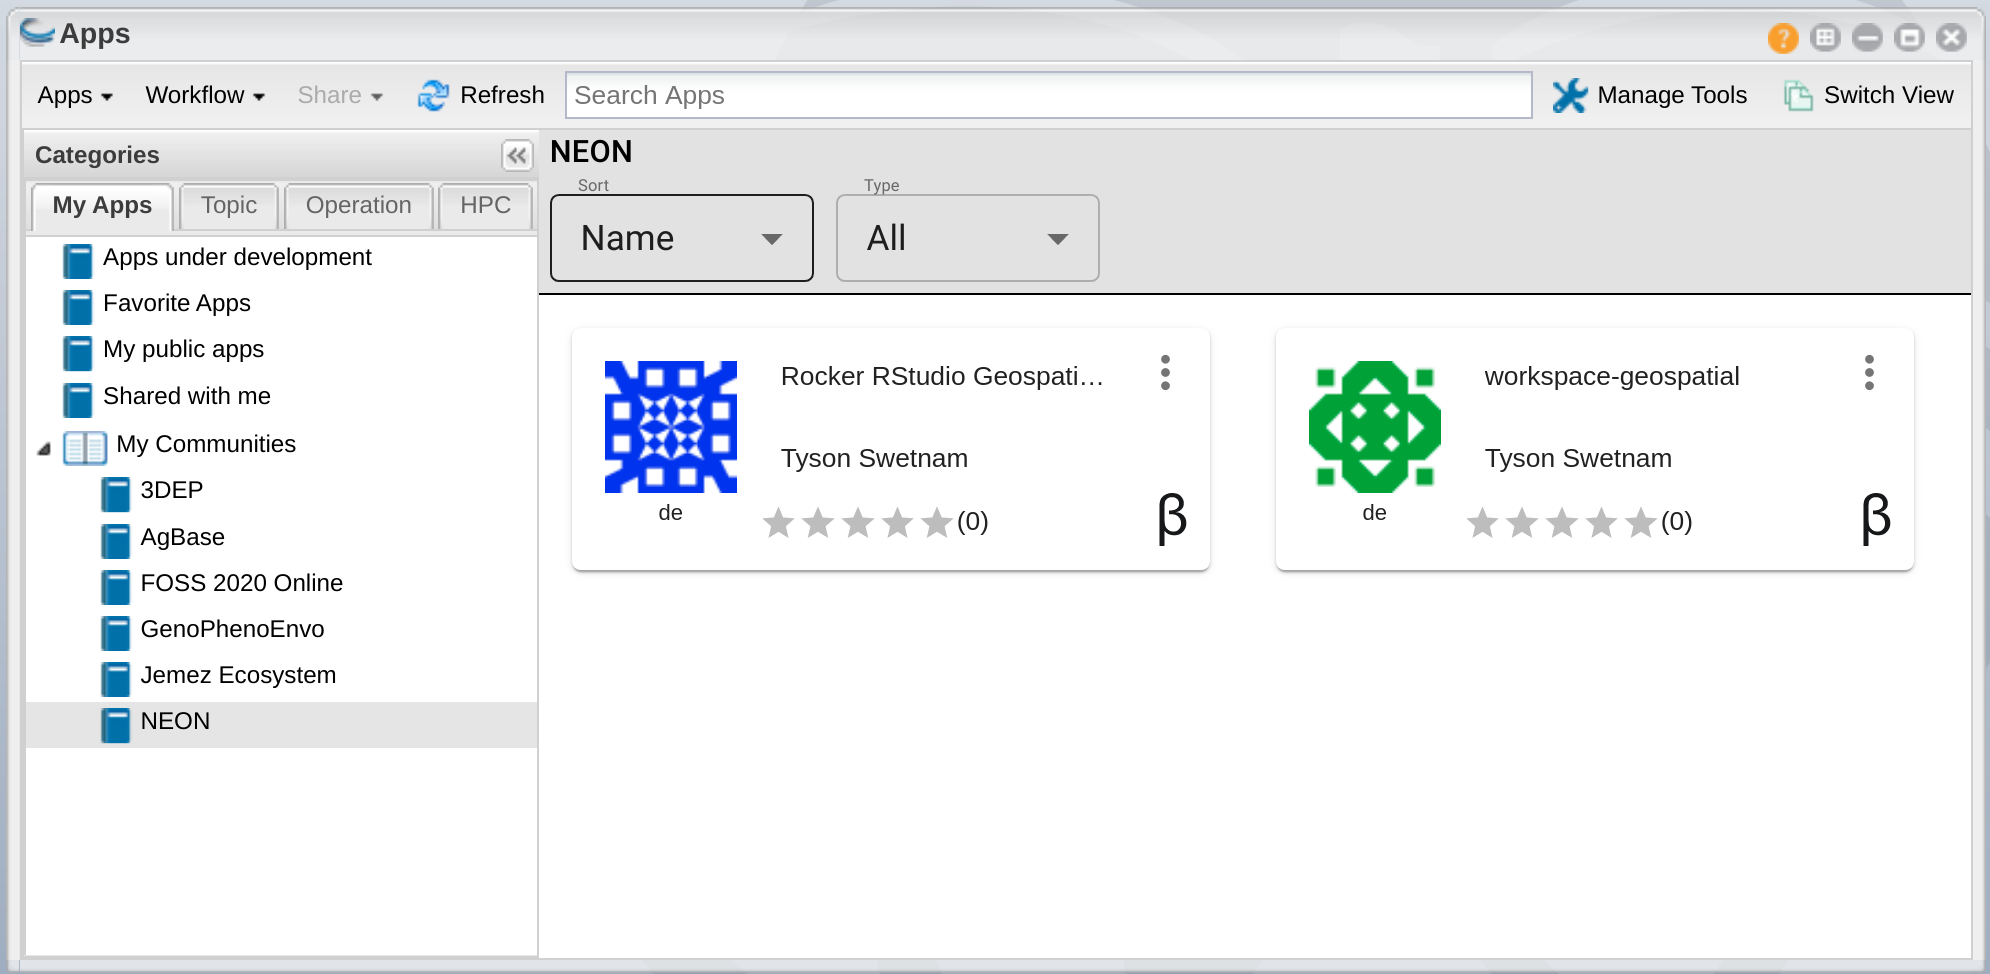Open the orange help question icon
The width and height of the screenshot is (1990, 974).
point(1782,38)
